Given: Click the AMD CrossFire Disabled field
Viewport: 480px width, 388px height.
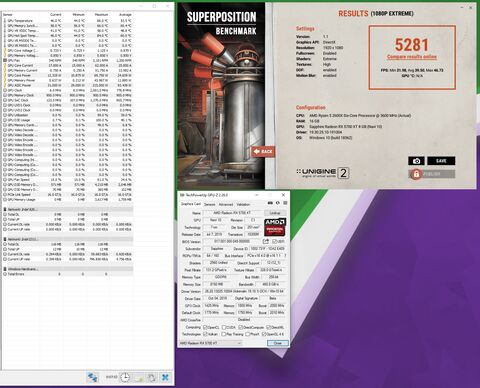Looking at the screenshot, I should point(244,320).
